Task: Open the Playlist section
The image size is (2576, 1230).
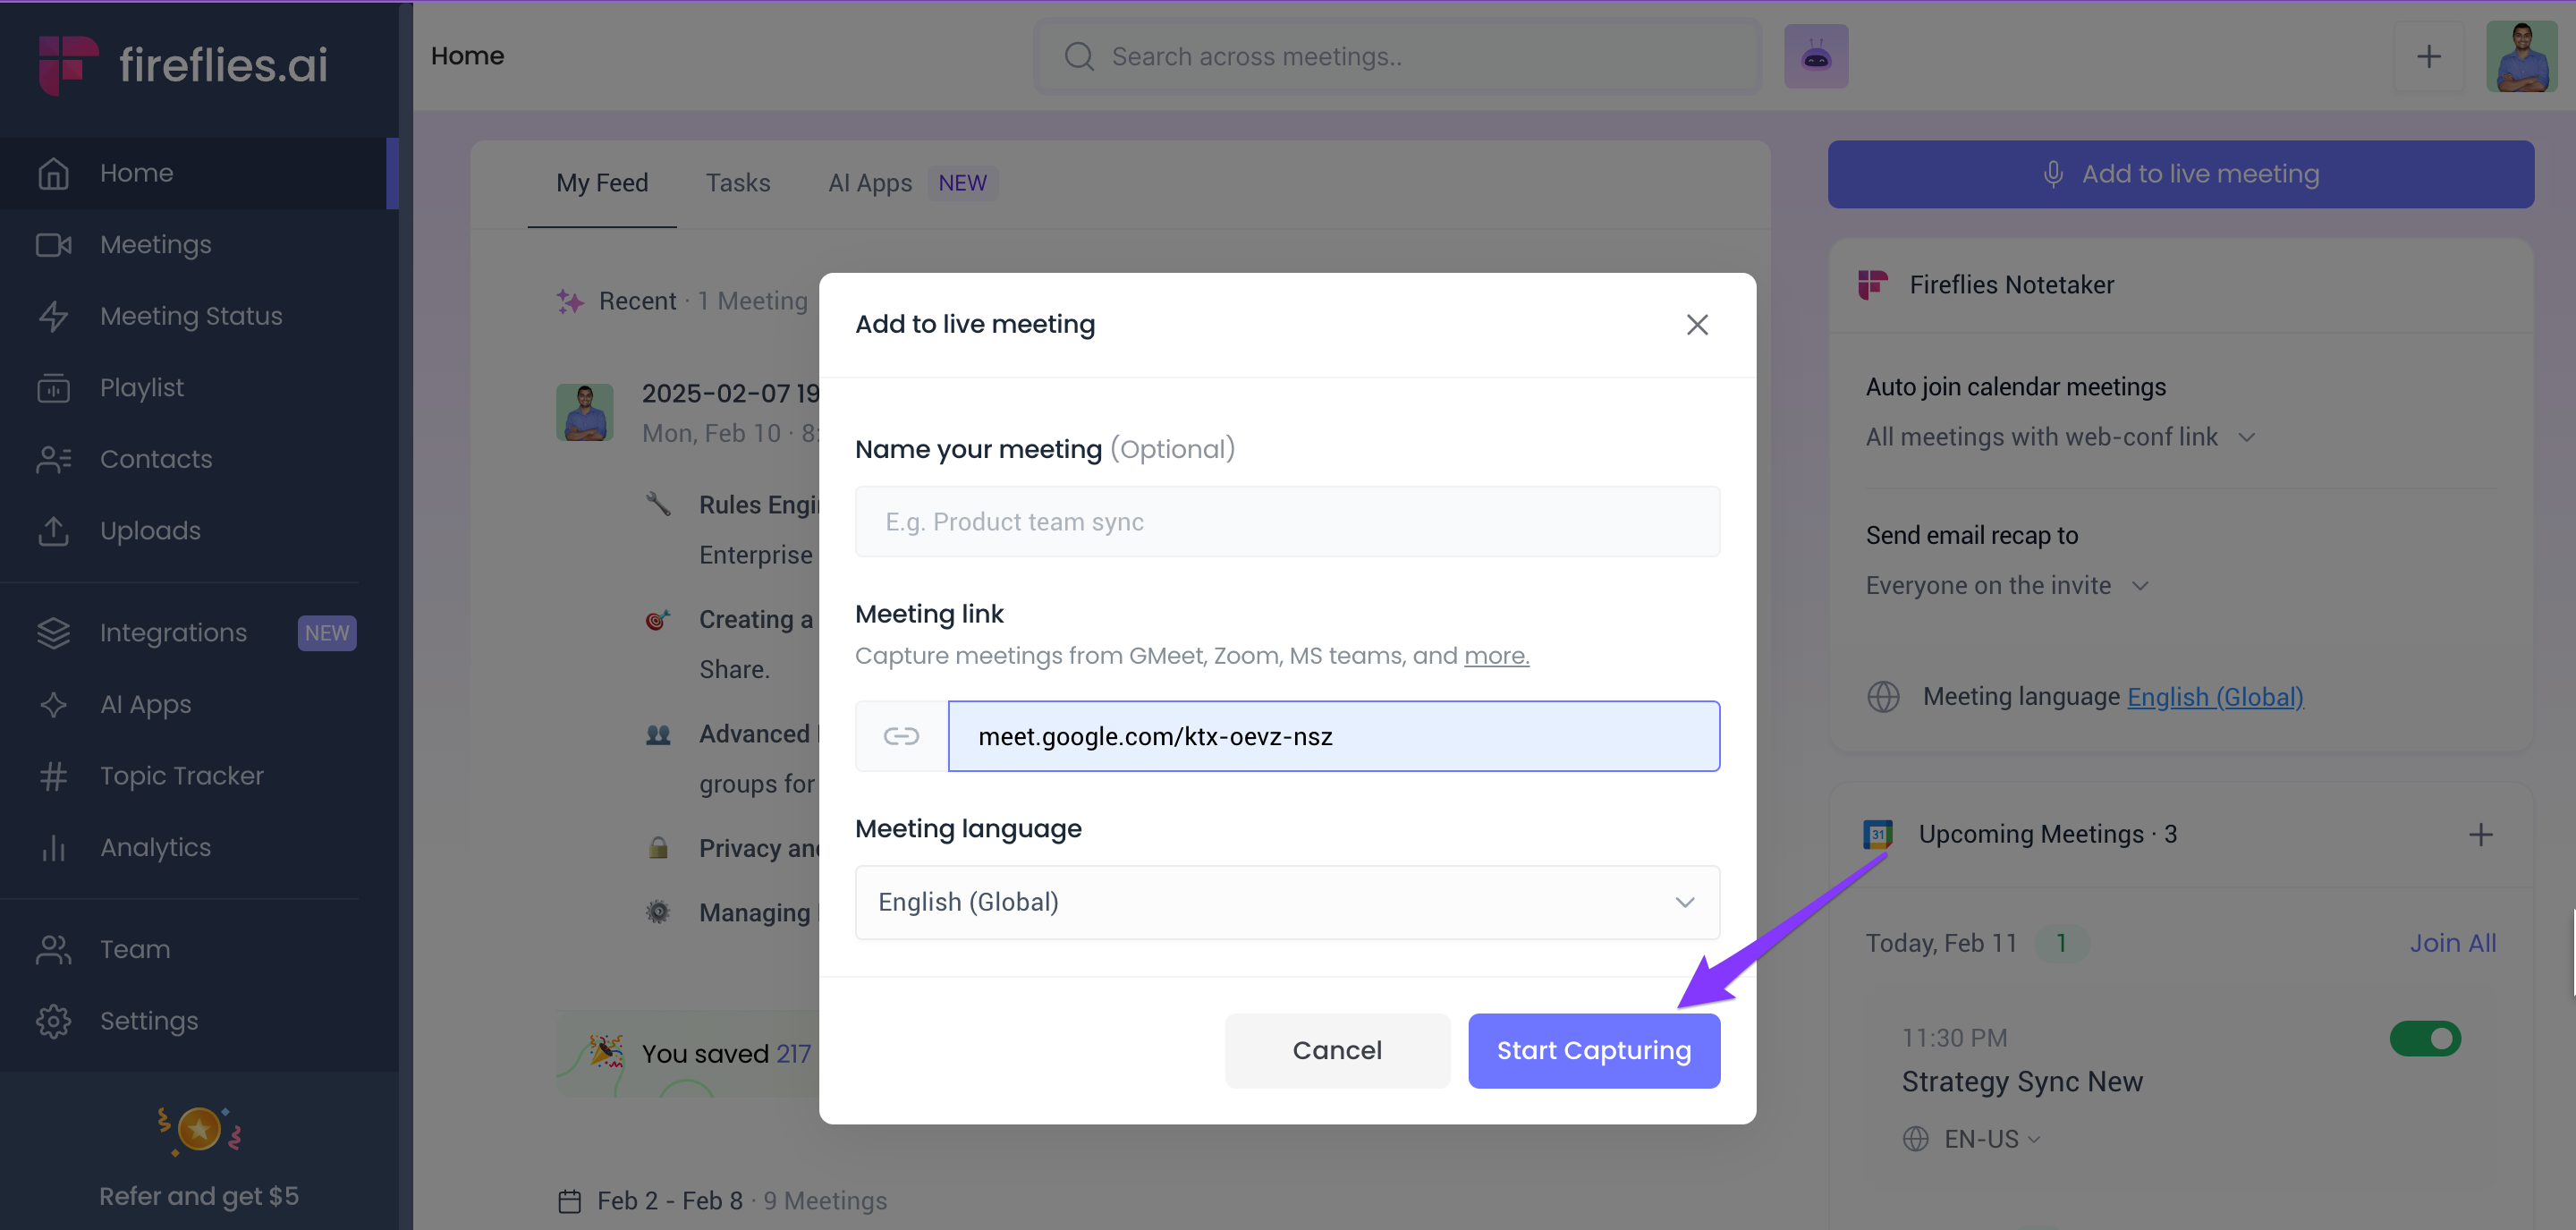Action: point(199,388)
